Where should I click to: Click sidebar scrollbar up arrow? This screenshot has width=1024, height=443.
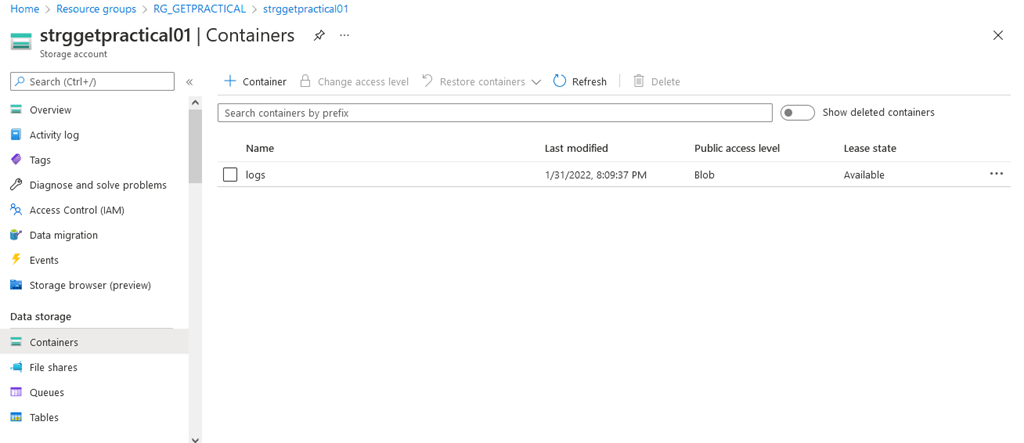[x=195, y=103]
